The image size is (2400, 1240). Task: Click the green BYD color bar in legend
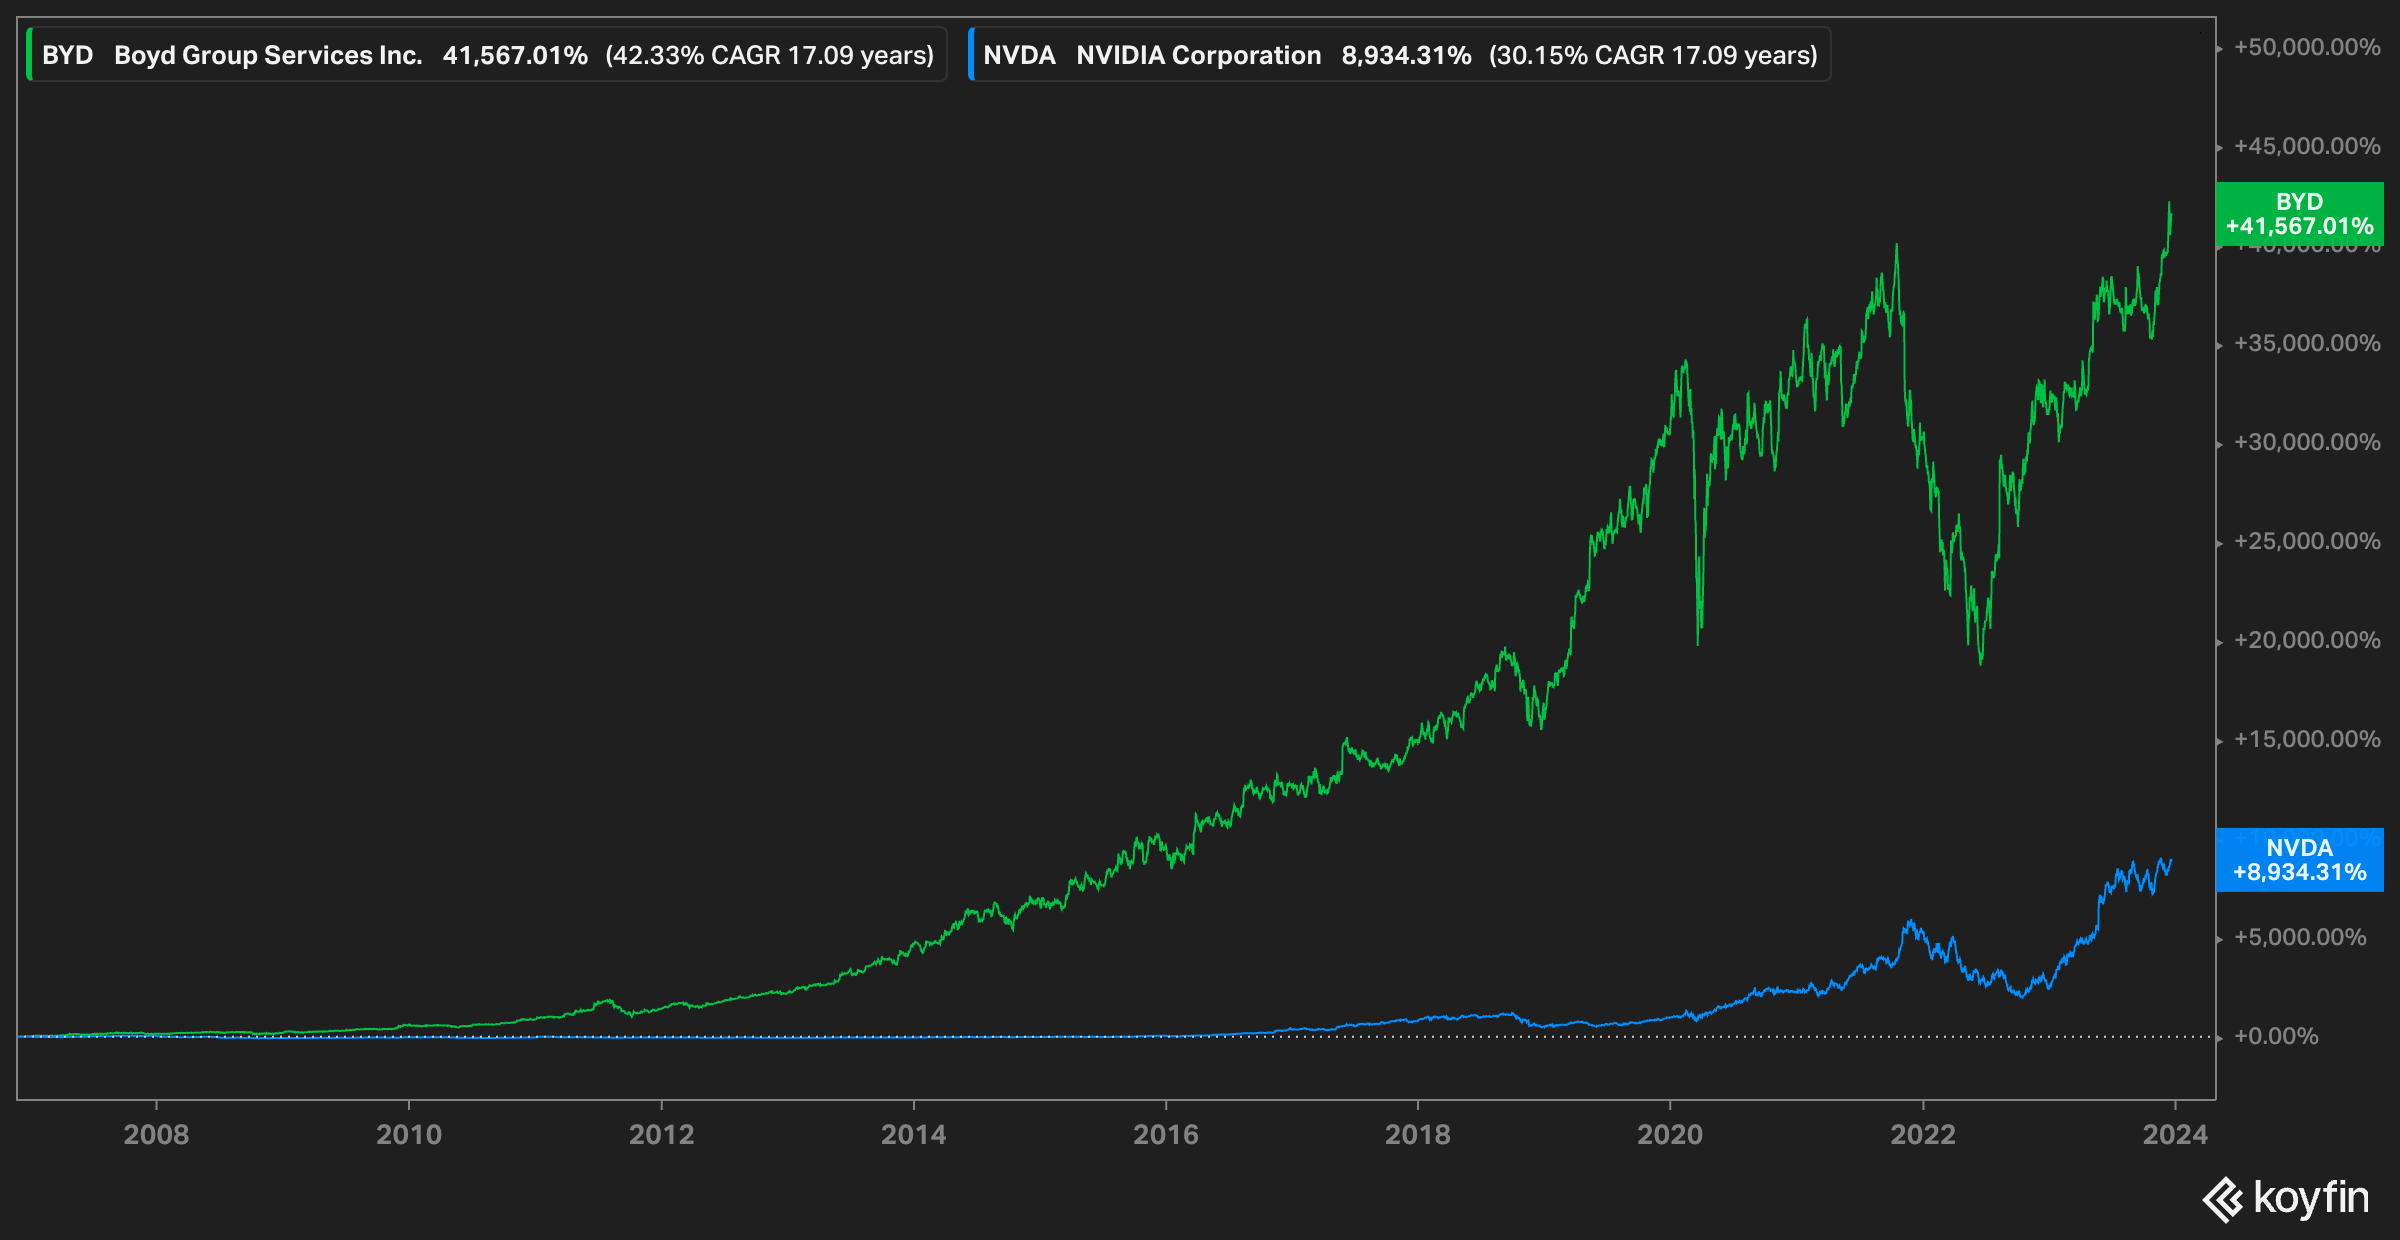[x=29, y=55]
